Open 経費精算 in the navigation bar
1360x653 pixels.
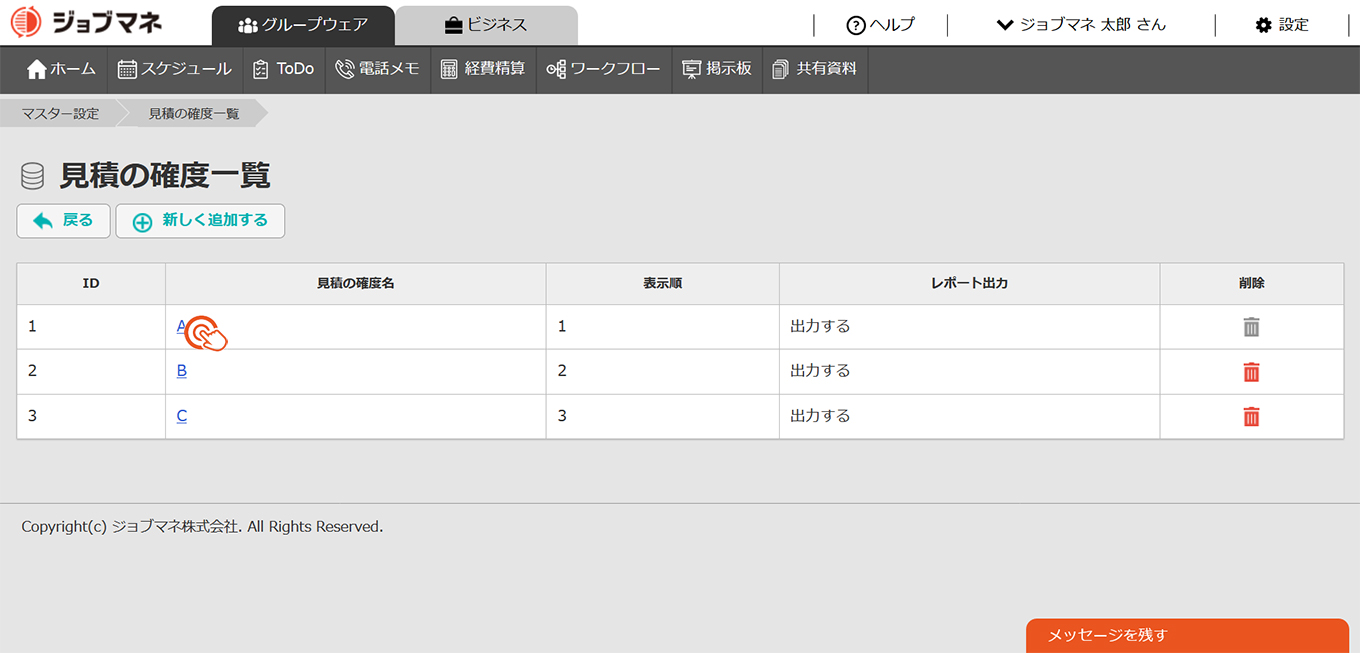483,69
